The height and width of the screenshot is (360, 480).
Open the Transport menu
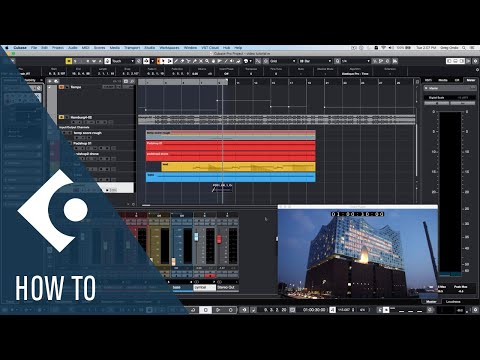(132, 48)
